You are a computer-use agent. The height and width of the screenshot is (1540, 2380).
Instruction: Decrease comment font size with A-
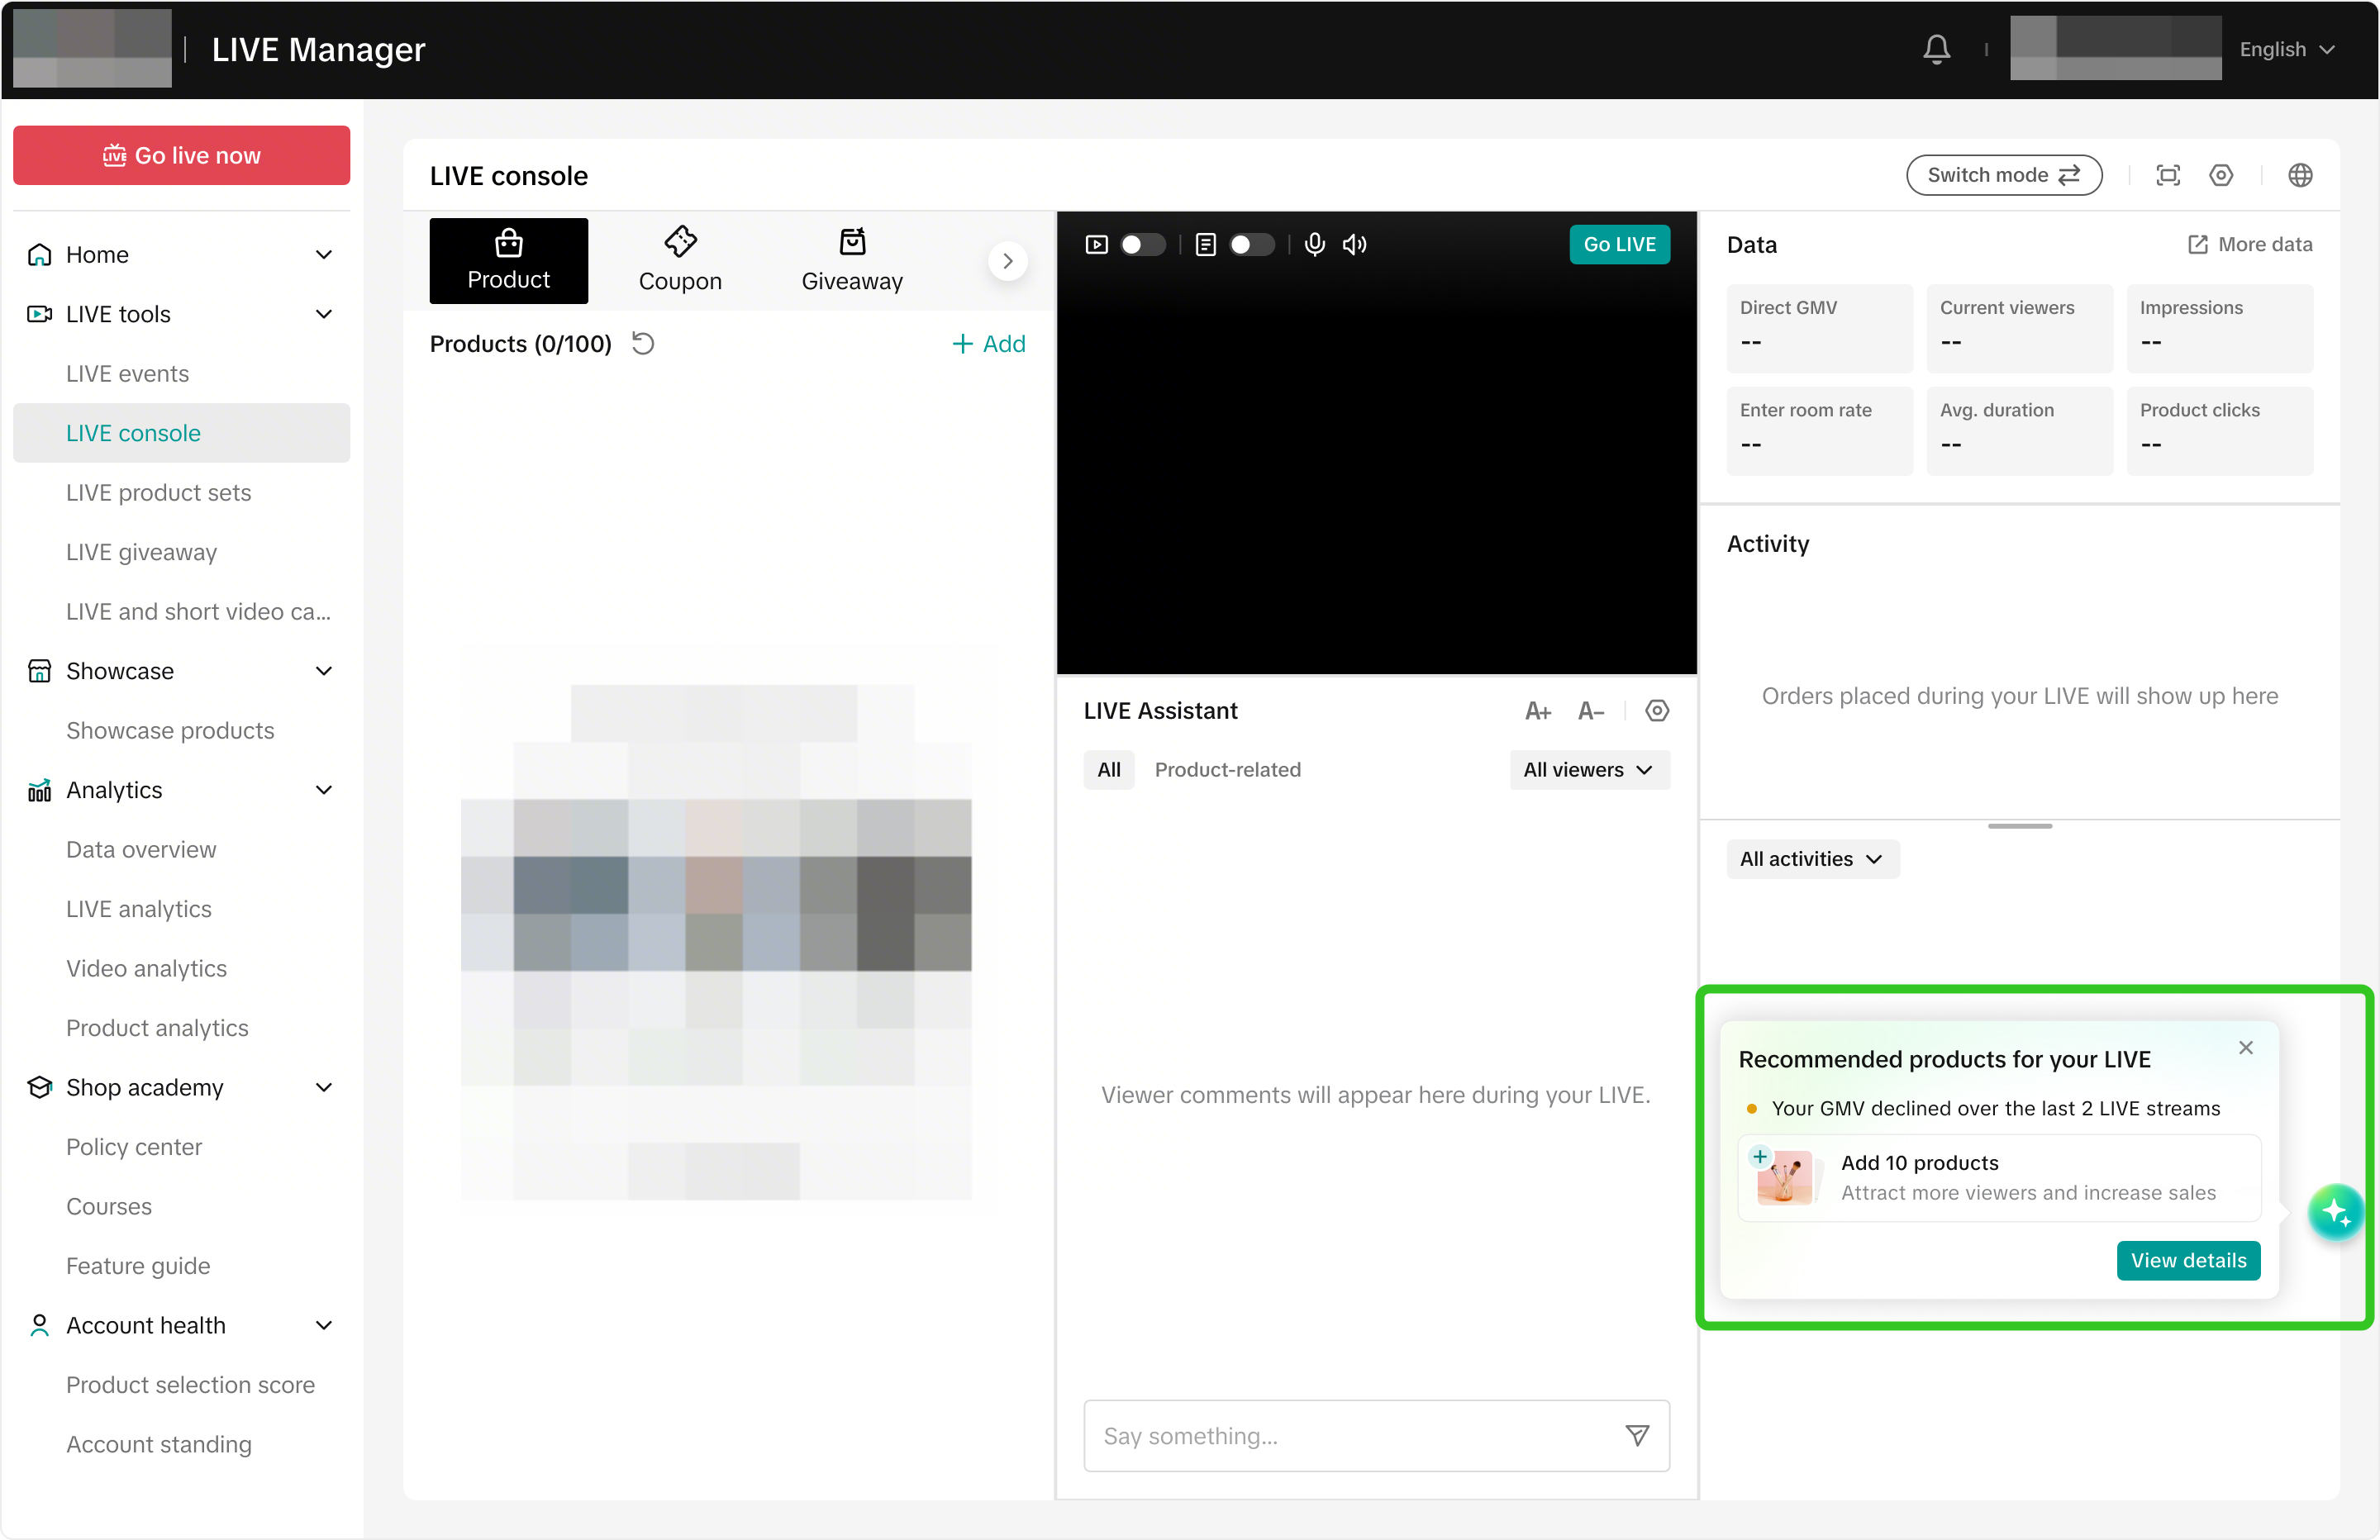point(1591,711)
